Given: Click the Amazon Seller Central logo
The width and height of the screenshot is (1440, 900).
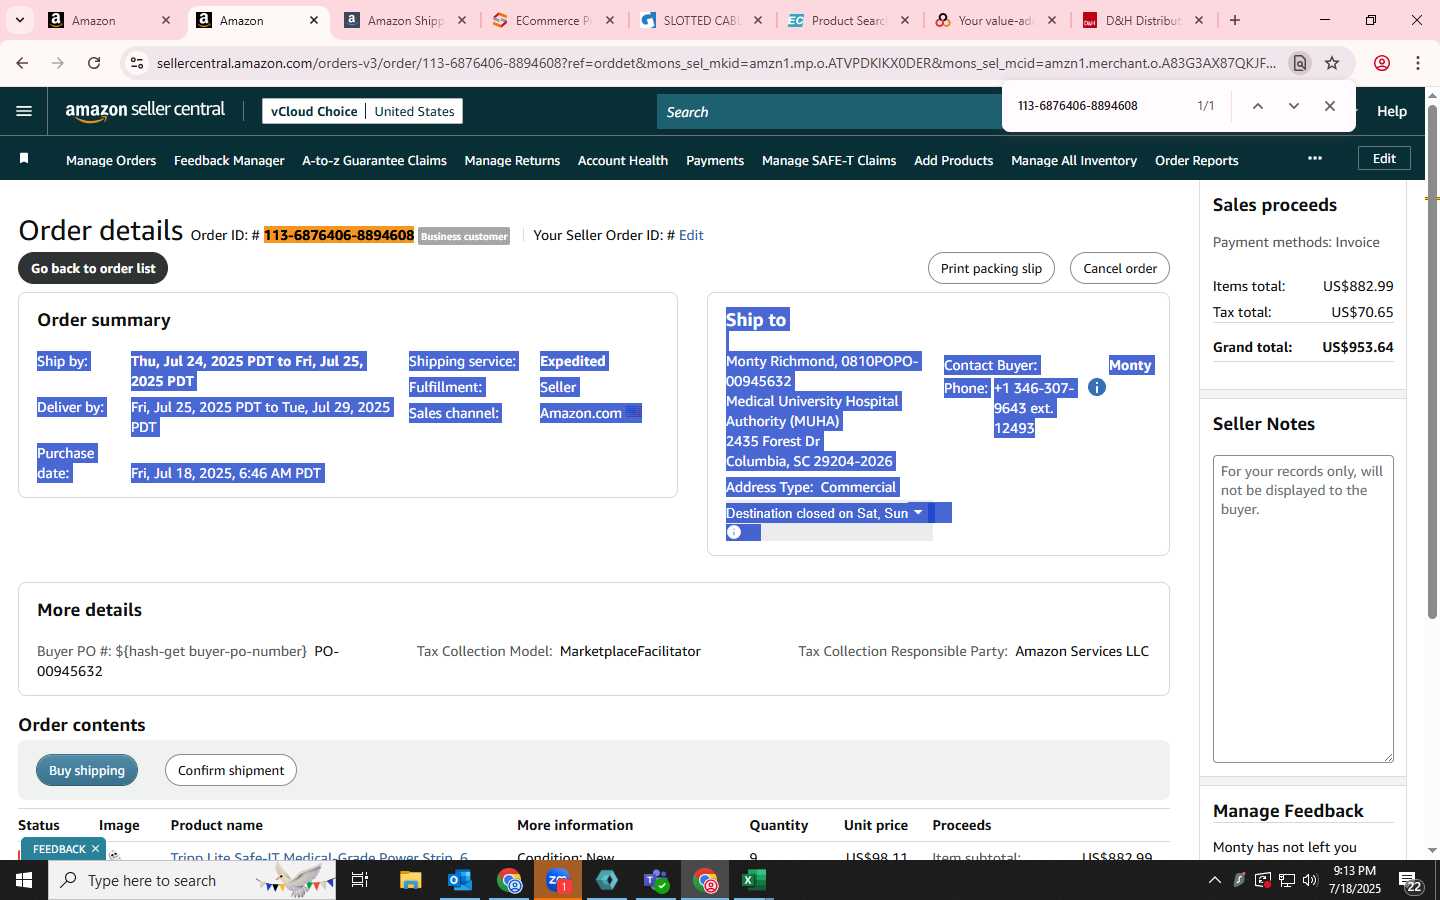Looking at the screenshot, I should [145, 111].
